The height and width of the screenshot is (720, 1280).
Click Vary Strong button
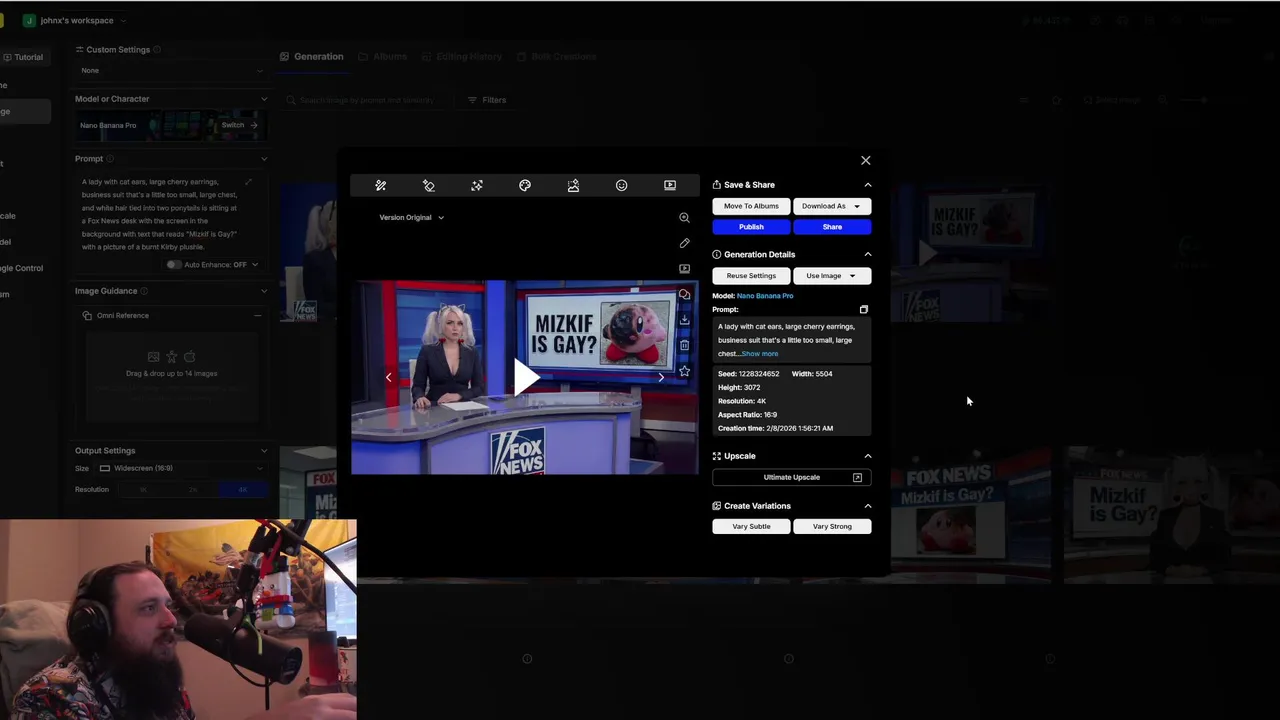point(832,526)
